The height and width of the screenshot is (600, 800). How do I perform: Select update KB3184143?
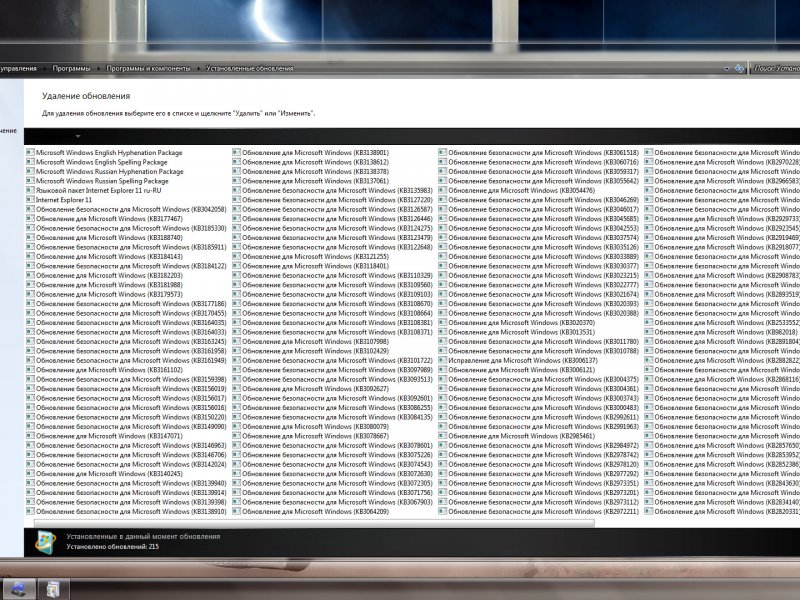[x=105, y=256]
